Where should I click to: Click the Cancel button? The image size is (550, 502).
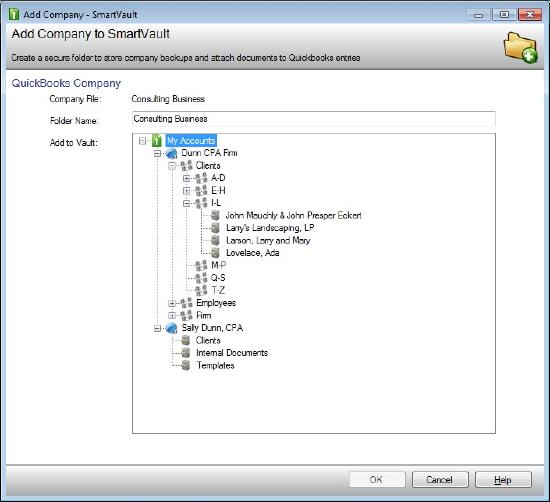click(x=440, y=480)
